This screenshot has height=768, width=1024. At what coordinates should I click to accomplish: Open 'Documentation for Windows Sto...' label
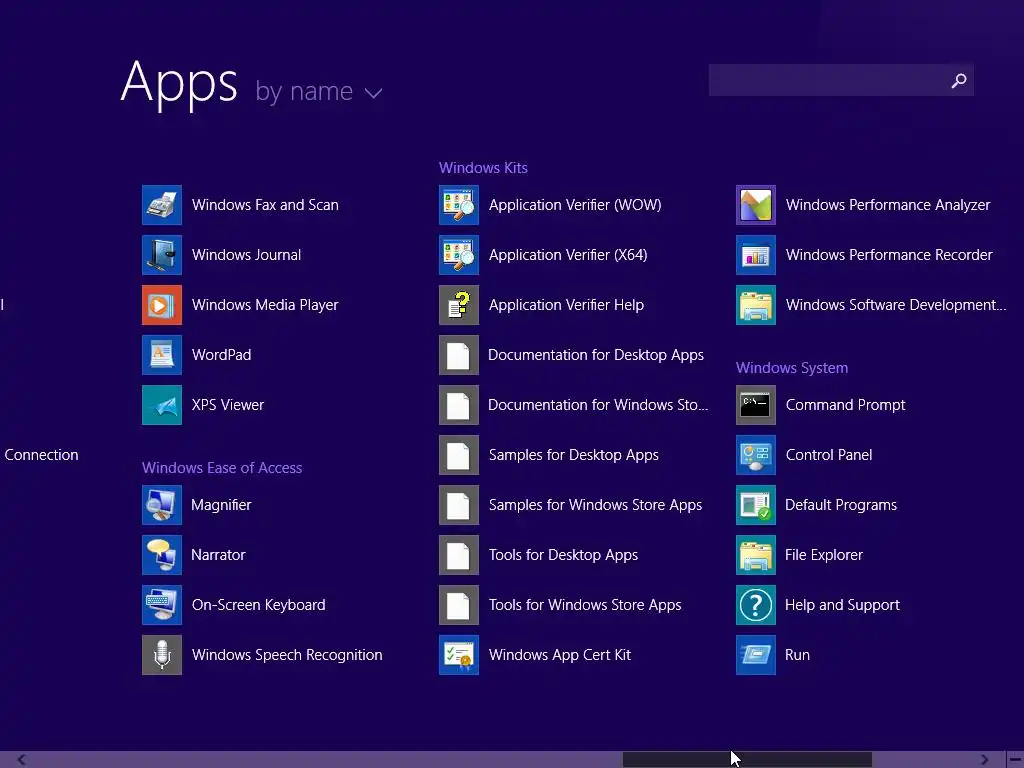click(598, 405)
